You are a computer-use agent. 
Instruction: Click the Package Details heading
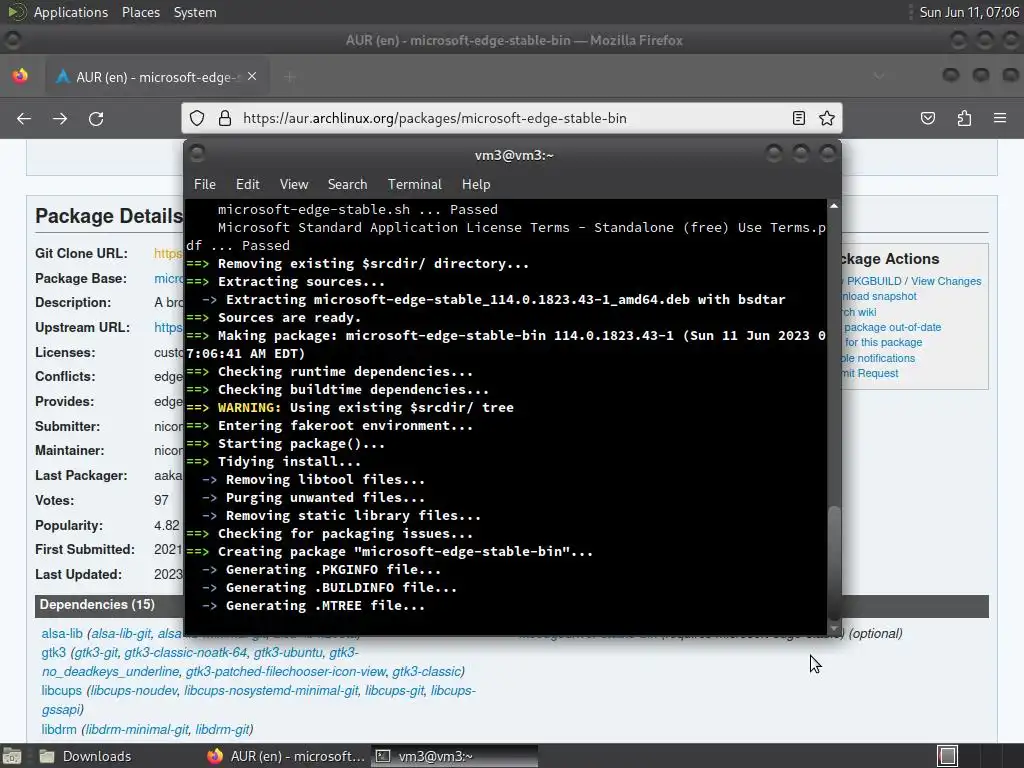[109, 216]
